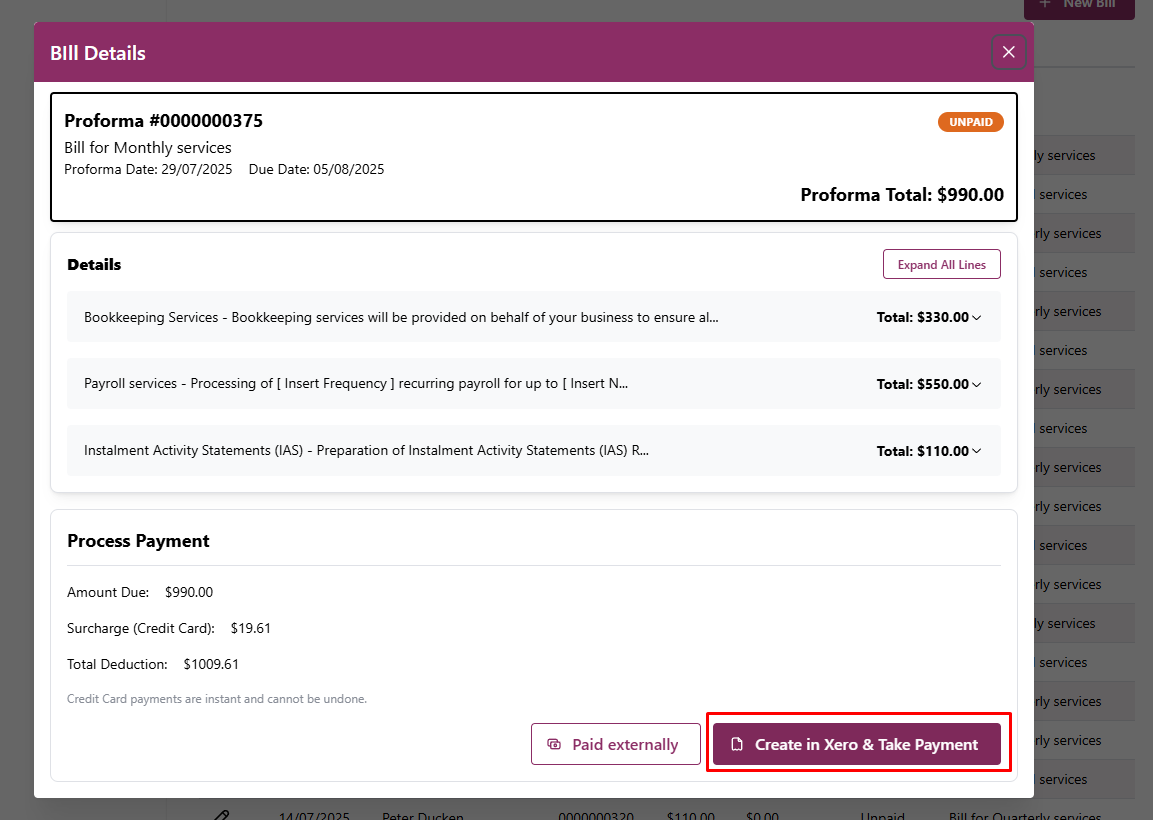Select the Payroll services line description

click(x=356, y=384)
